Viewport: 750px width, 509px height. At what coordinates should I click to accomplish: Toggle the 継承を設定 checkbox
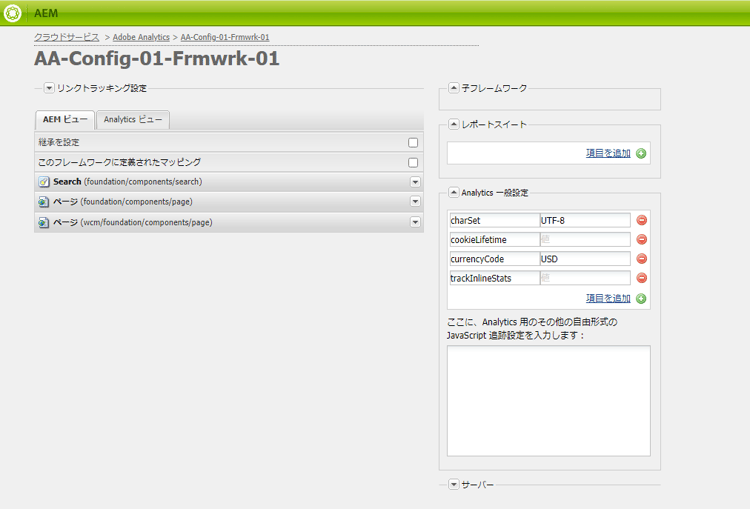point(413,143)
